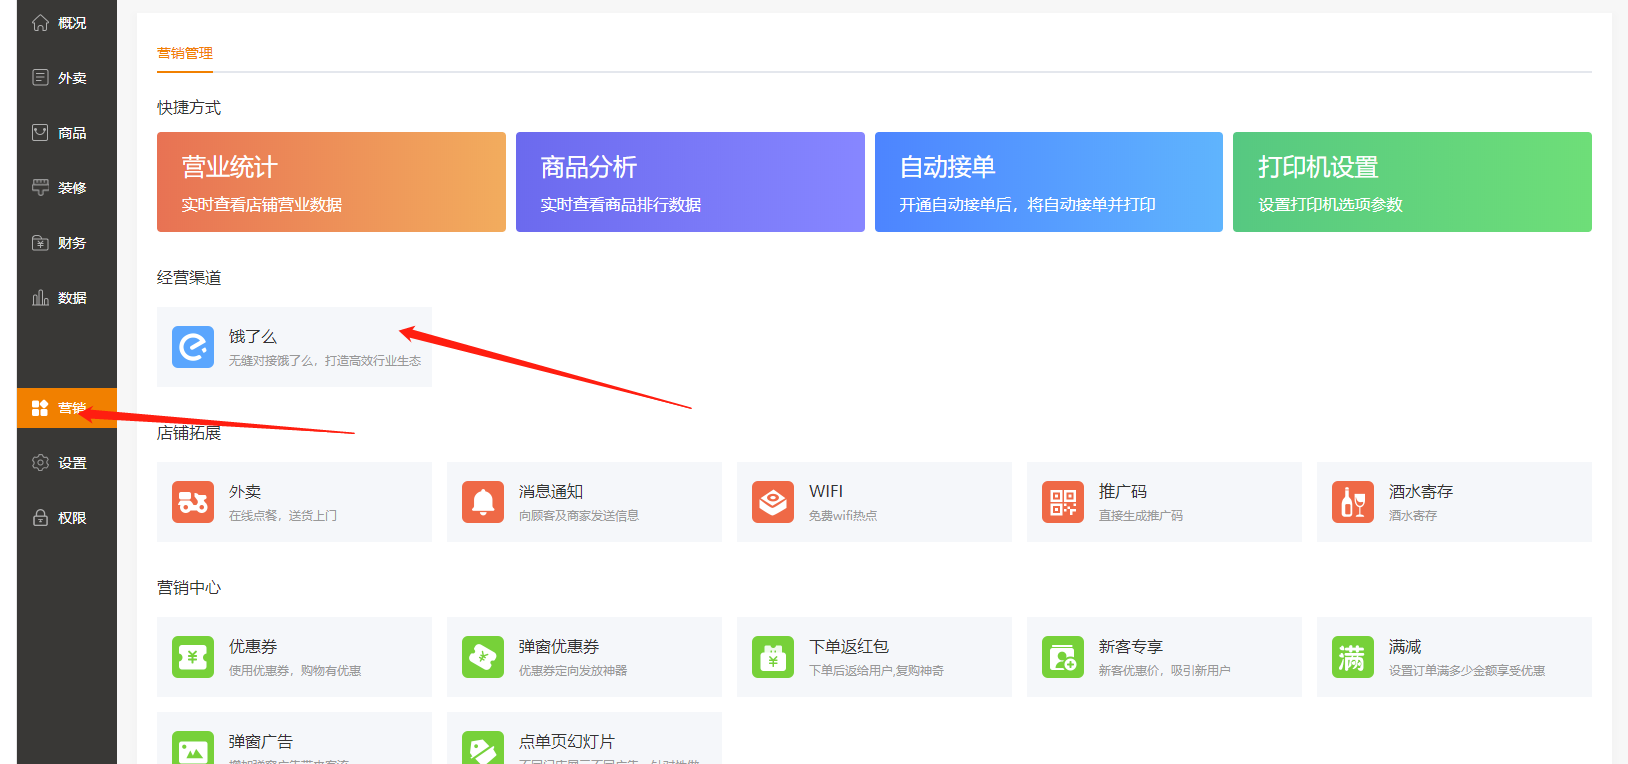Open the 弹窗广告 card

coord(294,741)
